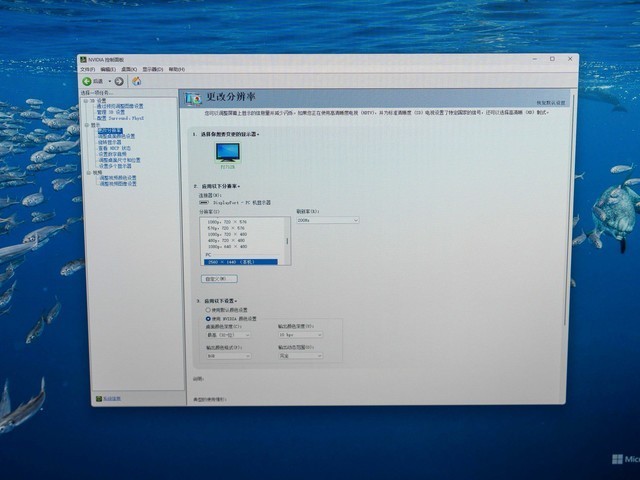Image resolution: width=640 pixels, height=480 pixels.
Task: Select 更改分辨率 in the tree
Action: click(x=110, y=131)
